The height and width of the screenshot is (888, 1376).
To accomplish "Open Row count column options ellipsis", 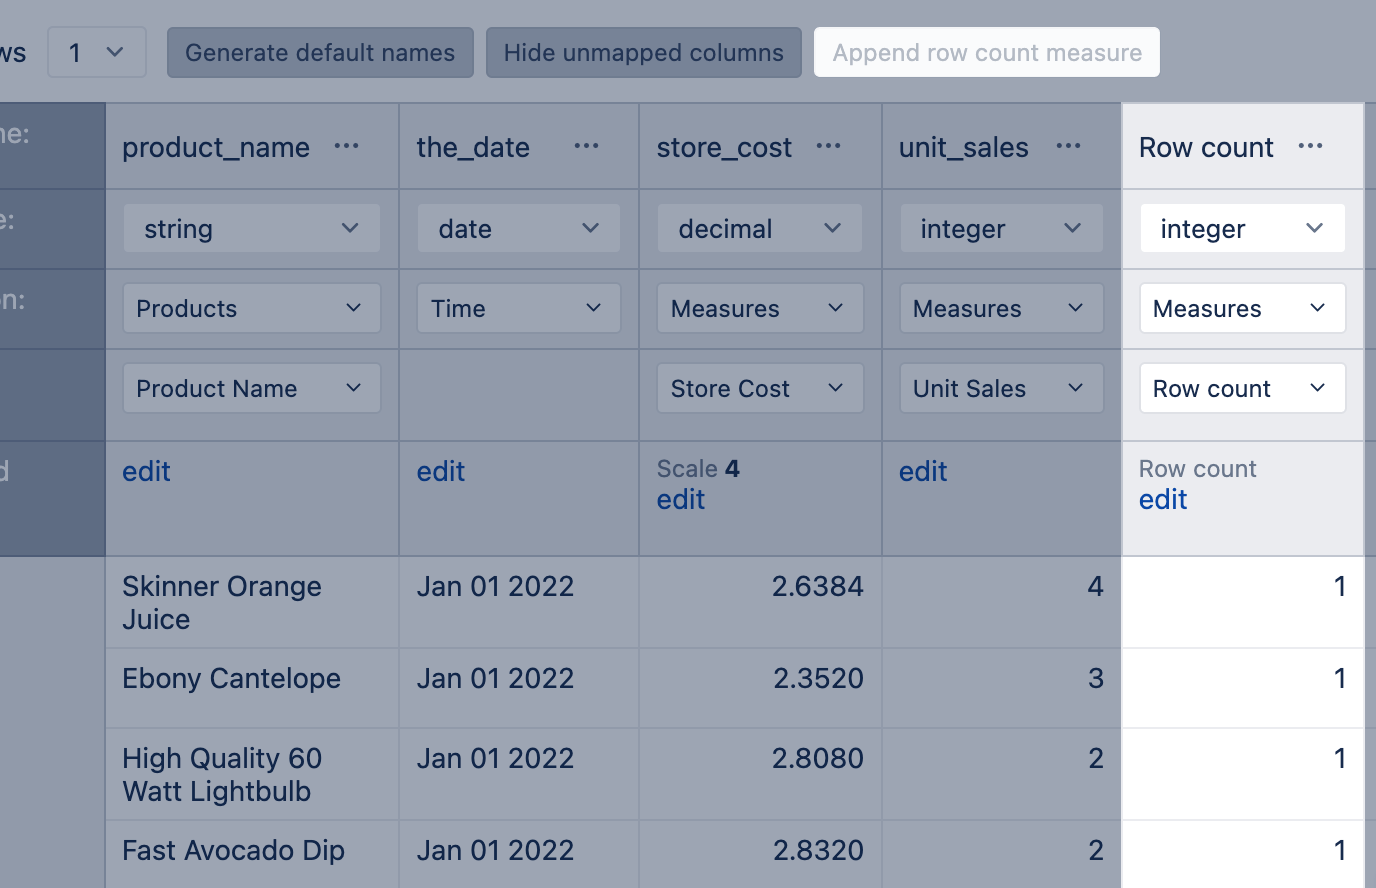I will pyautogui.click(x=1310, y=147).
